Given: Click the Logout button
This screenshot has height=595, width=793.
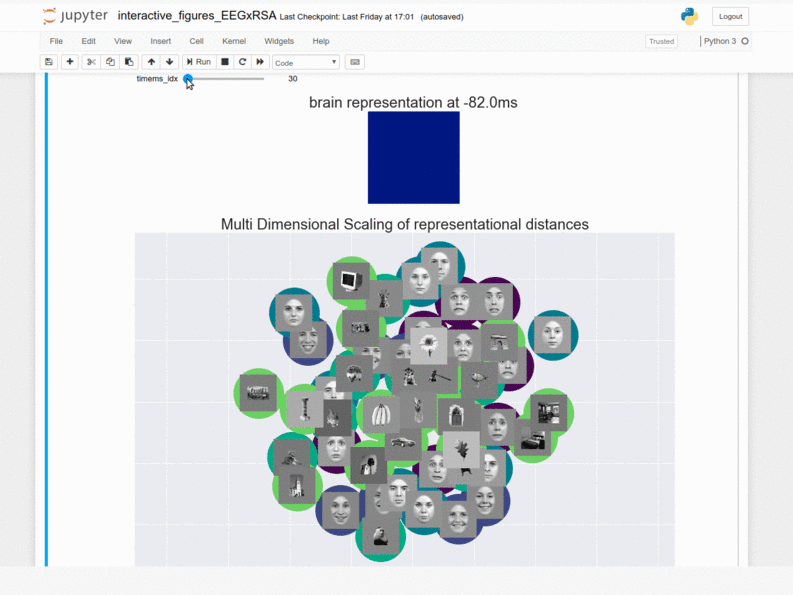Looking at the screenshot, I should pos(730,16).
